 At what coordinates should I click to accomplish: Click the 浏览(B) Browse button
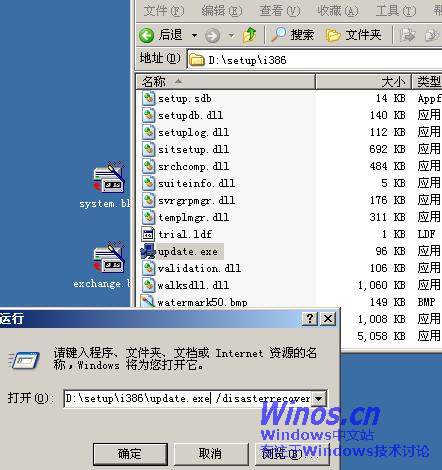pyautogui.click(x=292, y=454)
